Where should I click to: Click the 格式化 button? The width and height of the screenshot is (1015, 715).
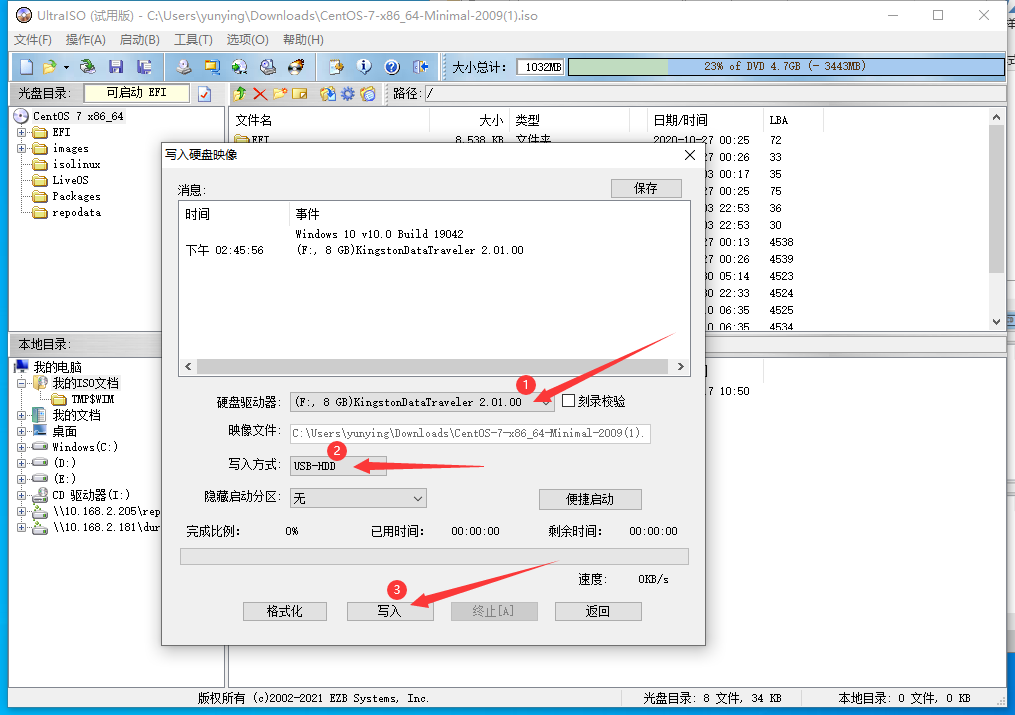pyautogui.click(x=285, y=611)
